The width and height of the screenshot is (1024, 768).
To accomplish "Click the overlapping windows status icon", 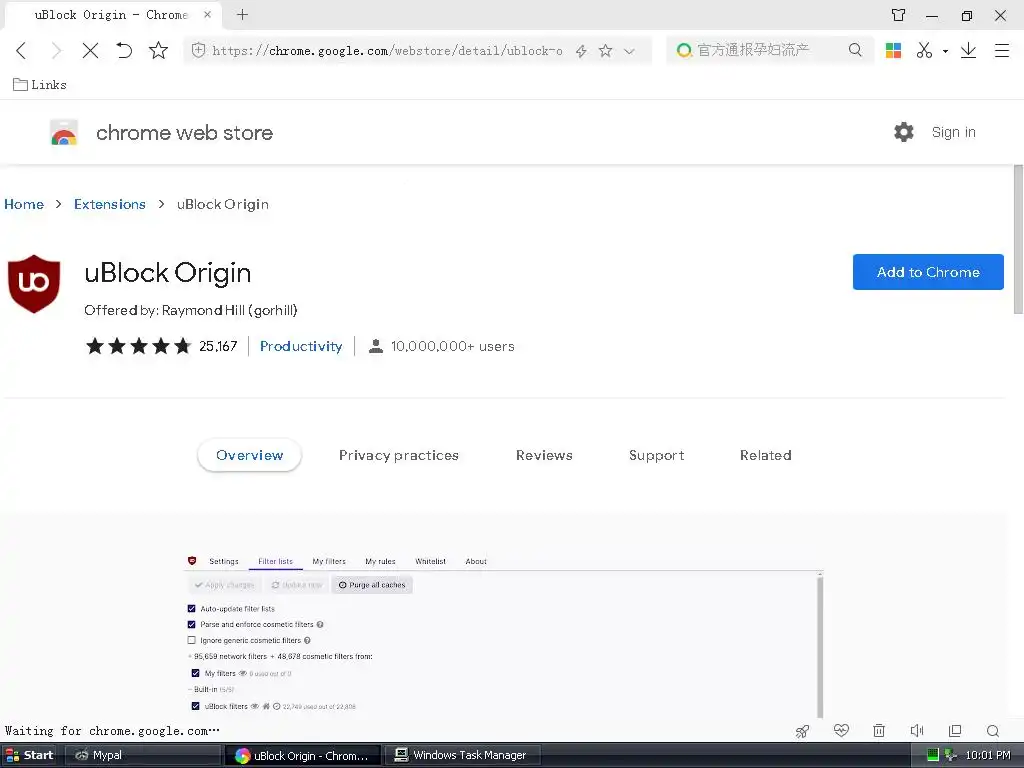I will [x=955, y=731].
